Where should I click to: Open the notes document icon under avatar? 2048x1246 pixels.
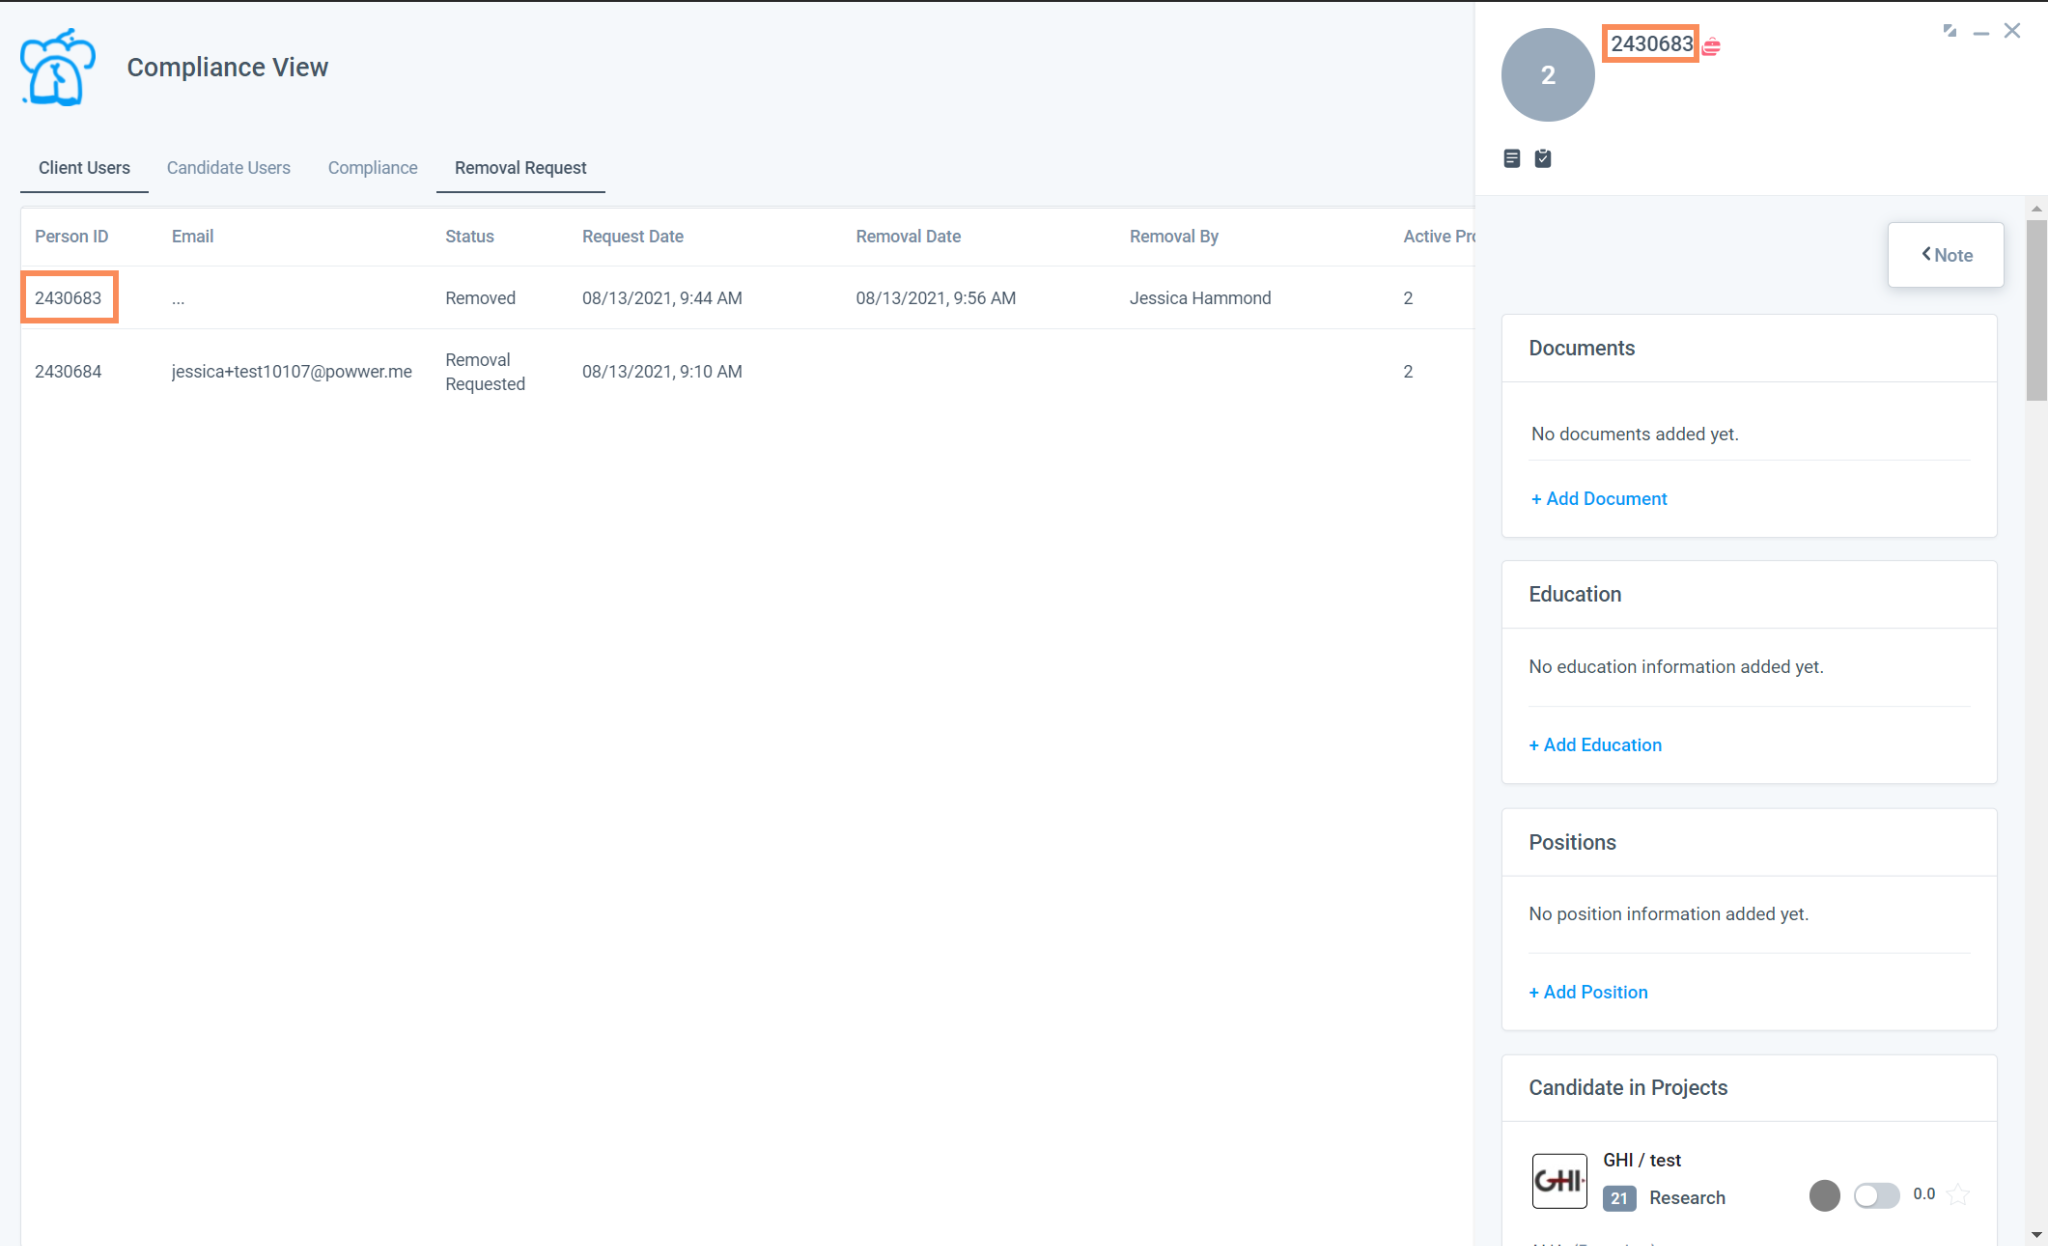1512,158
